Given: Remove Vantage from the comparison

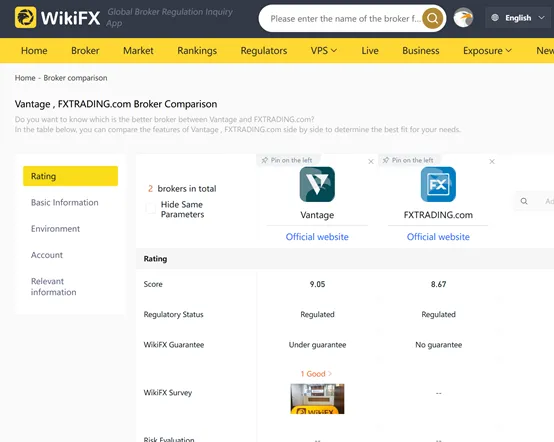Looking at the screenshot, I should pyautogui.click(x=371, y=161).
